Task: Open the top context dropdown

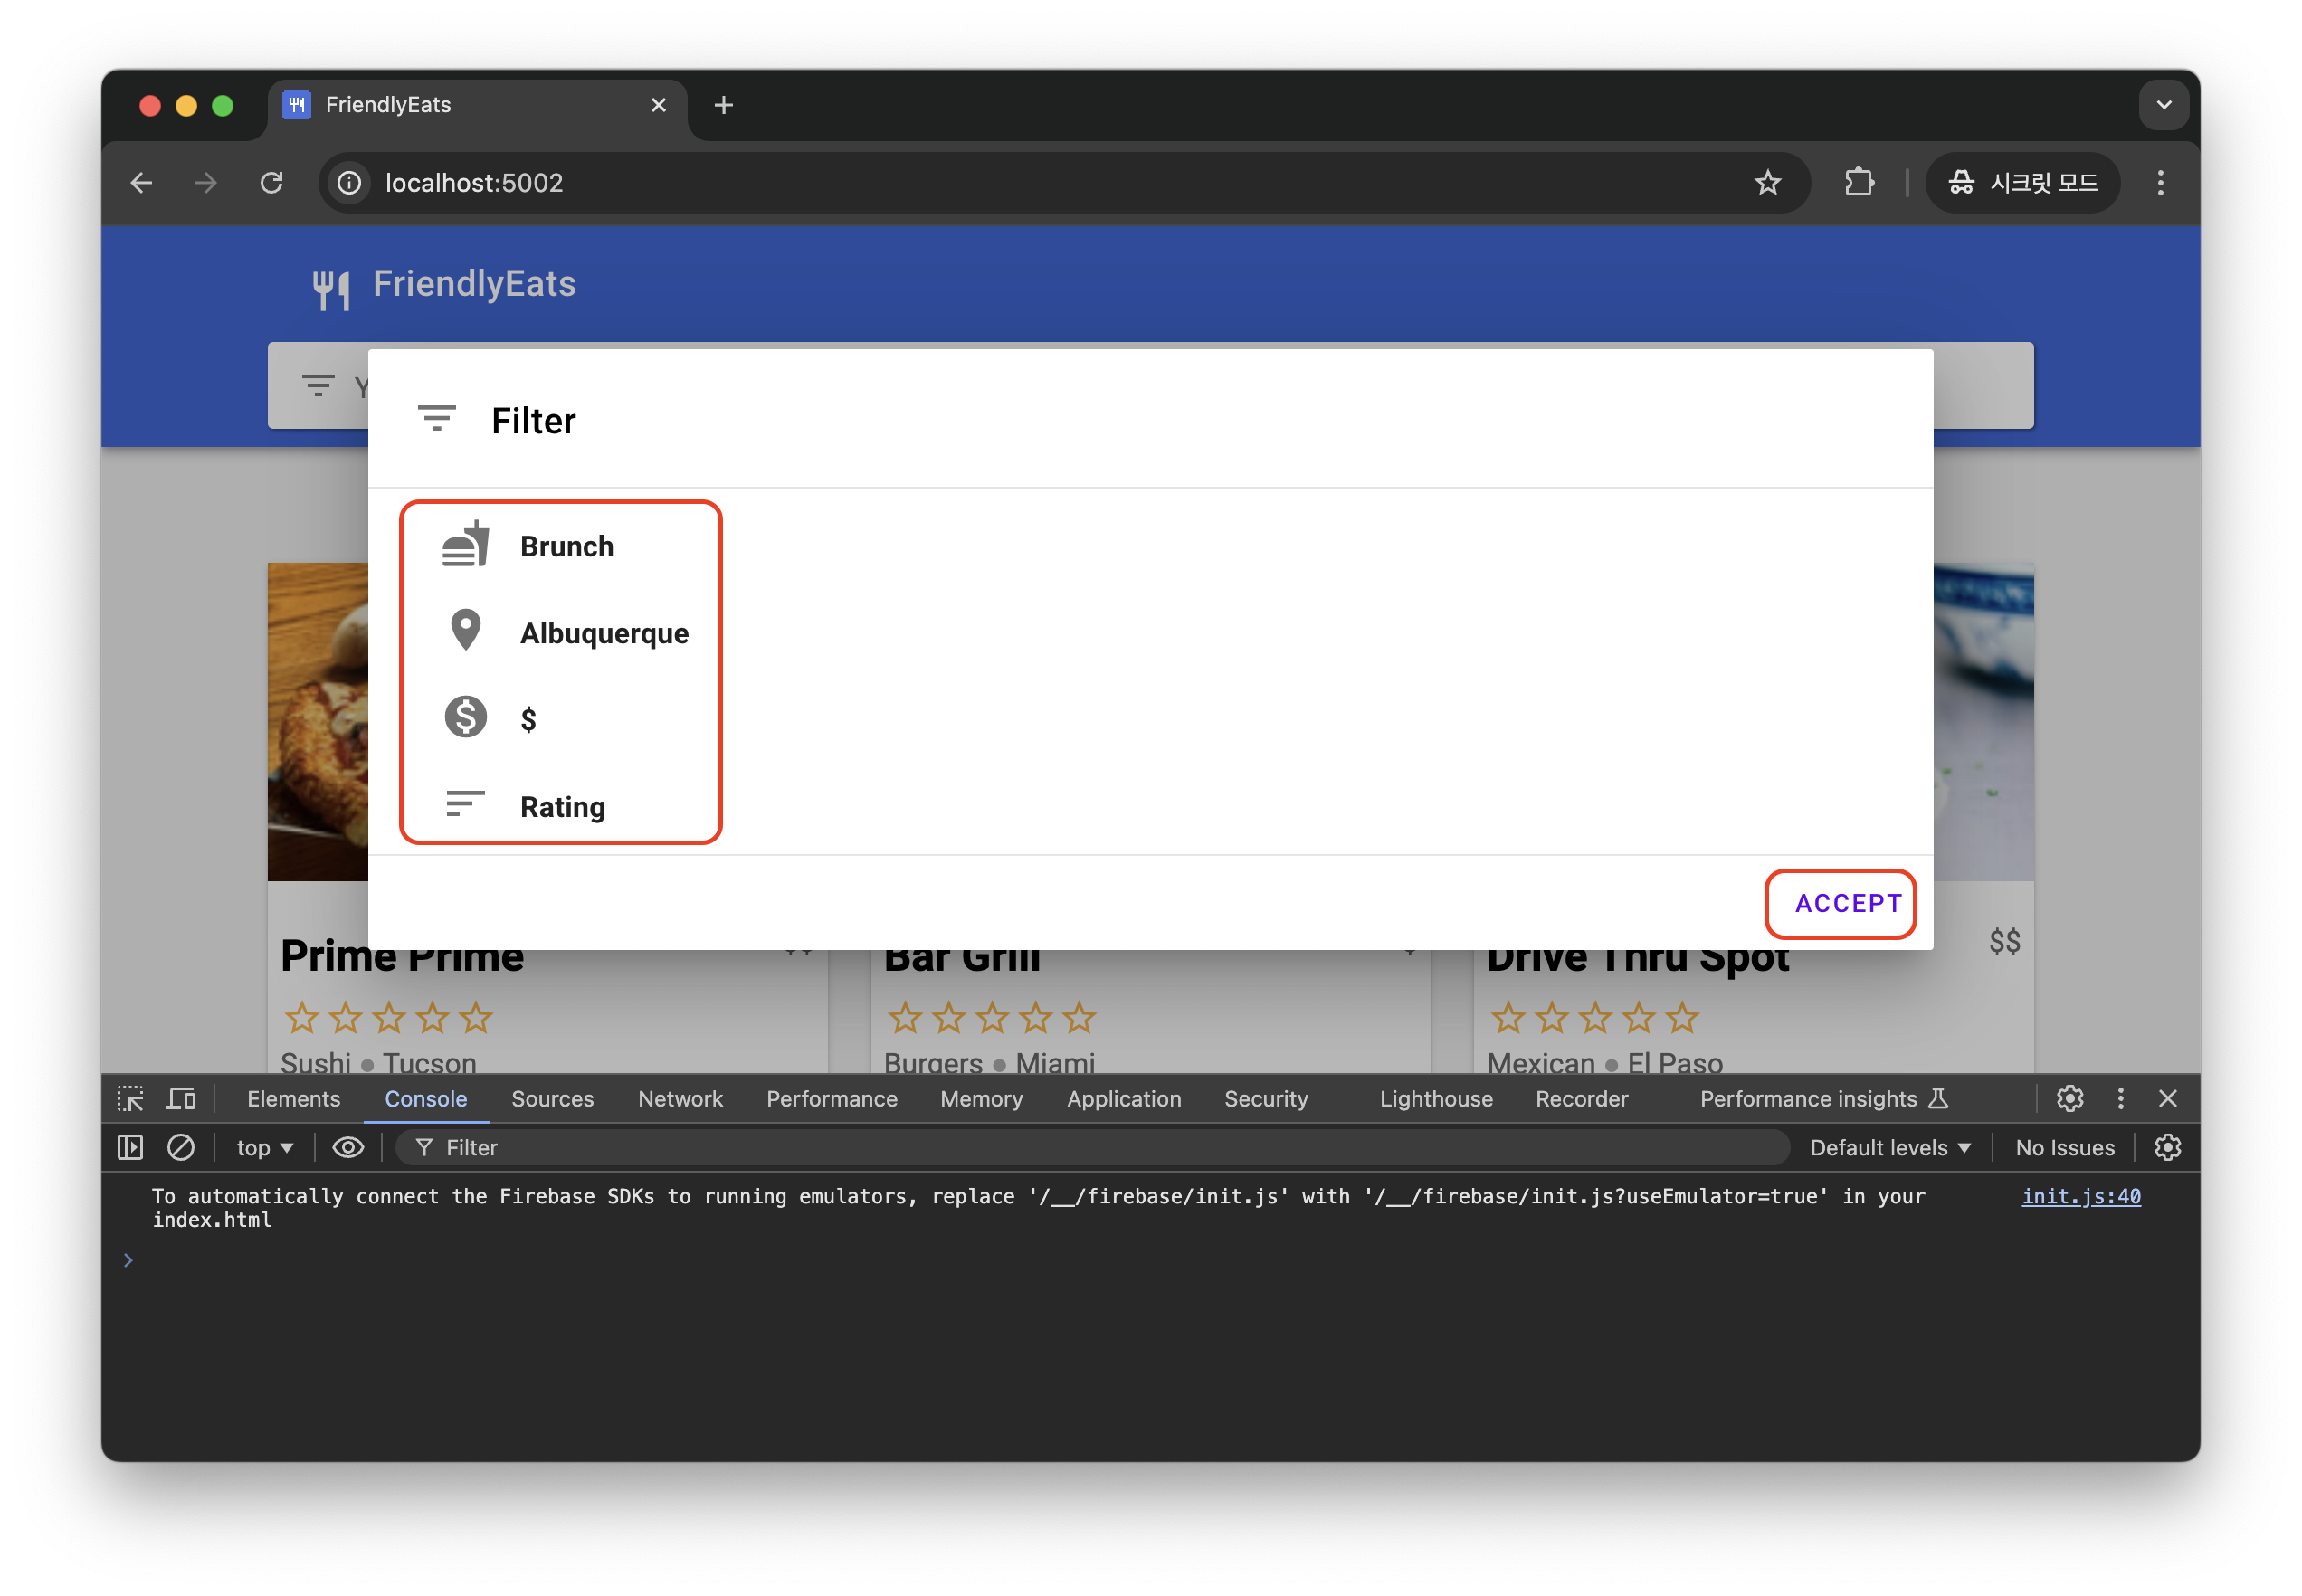Action: [x=264, y=1147]
